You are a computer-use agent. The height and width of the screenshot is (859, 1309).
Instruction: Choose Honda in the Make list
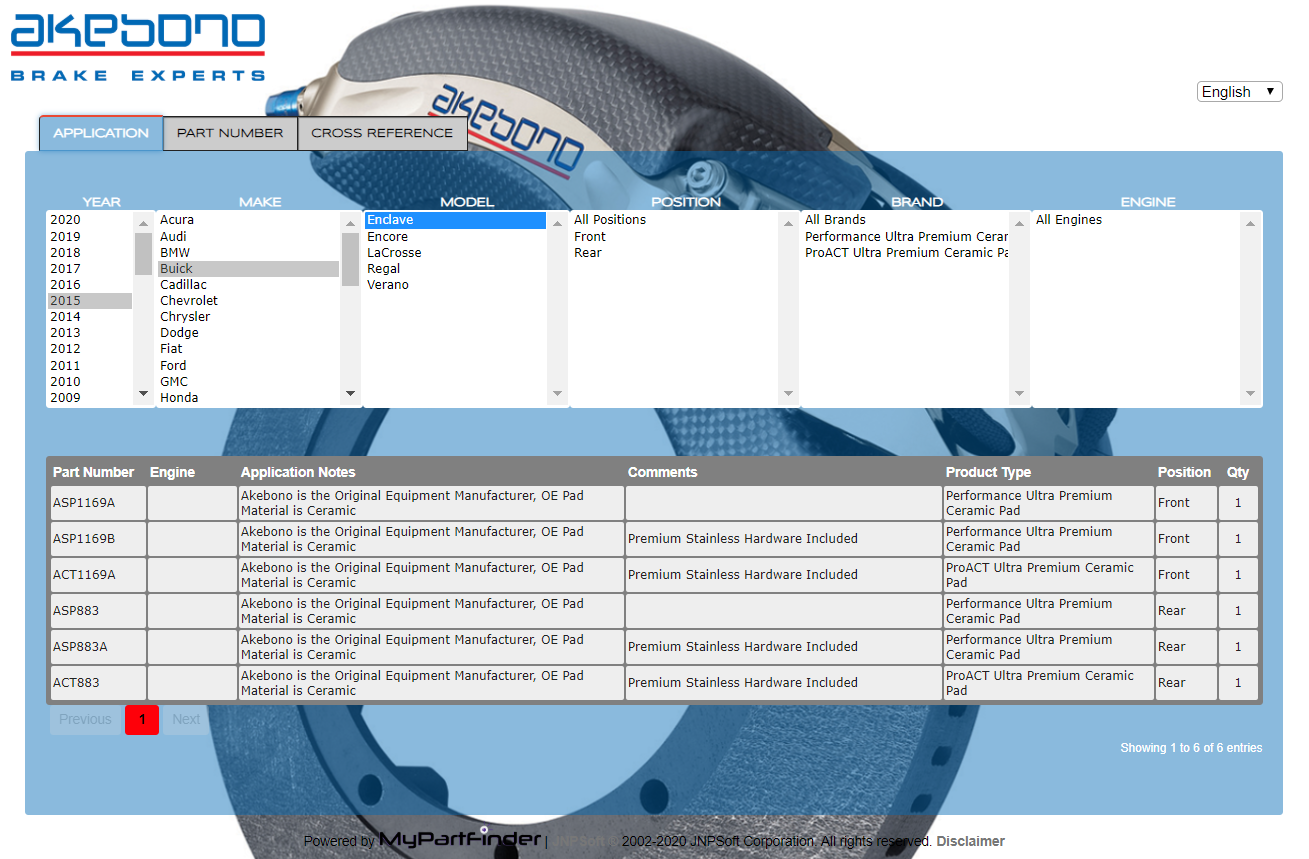tap(248, 398)
